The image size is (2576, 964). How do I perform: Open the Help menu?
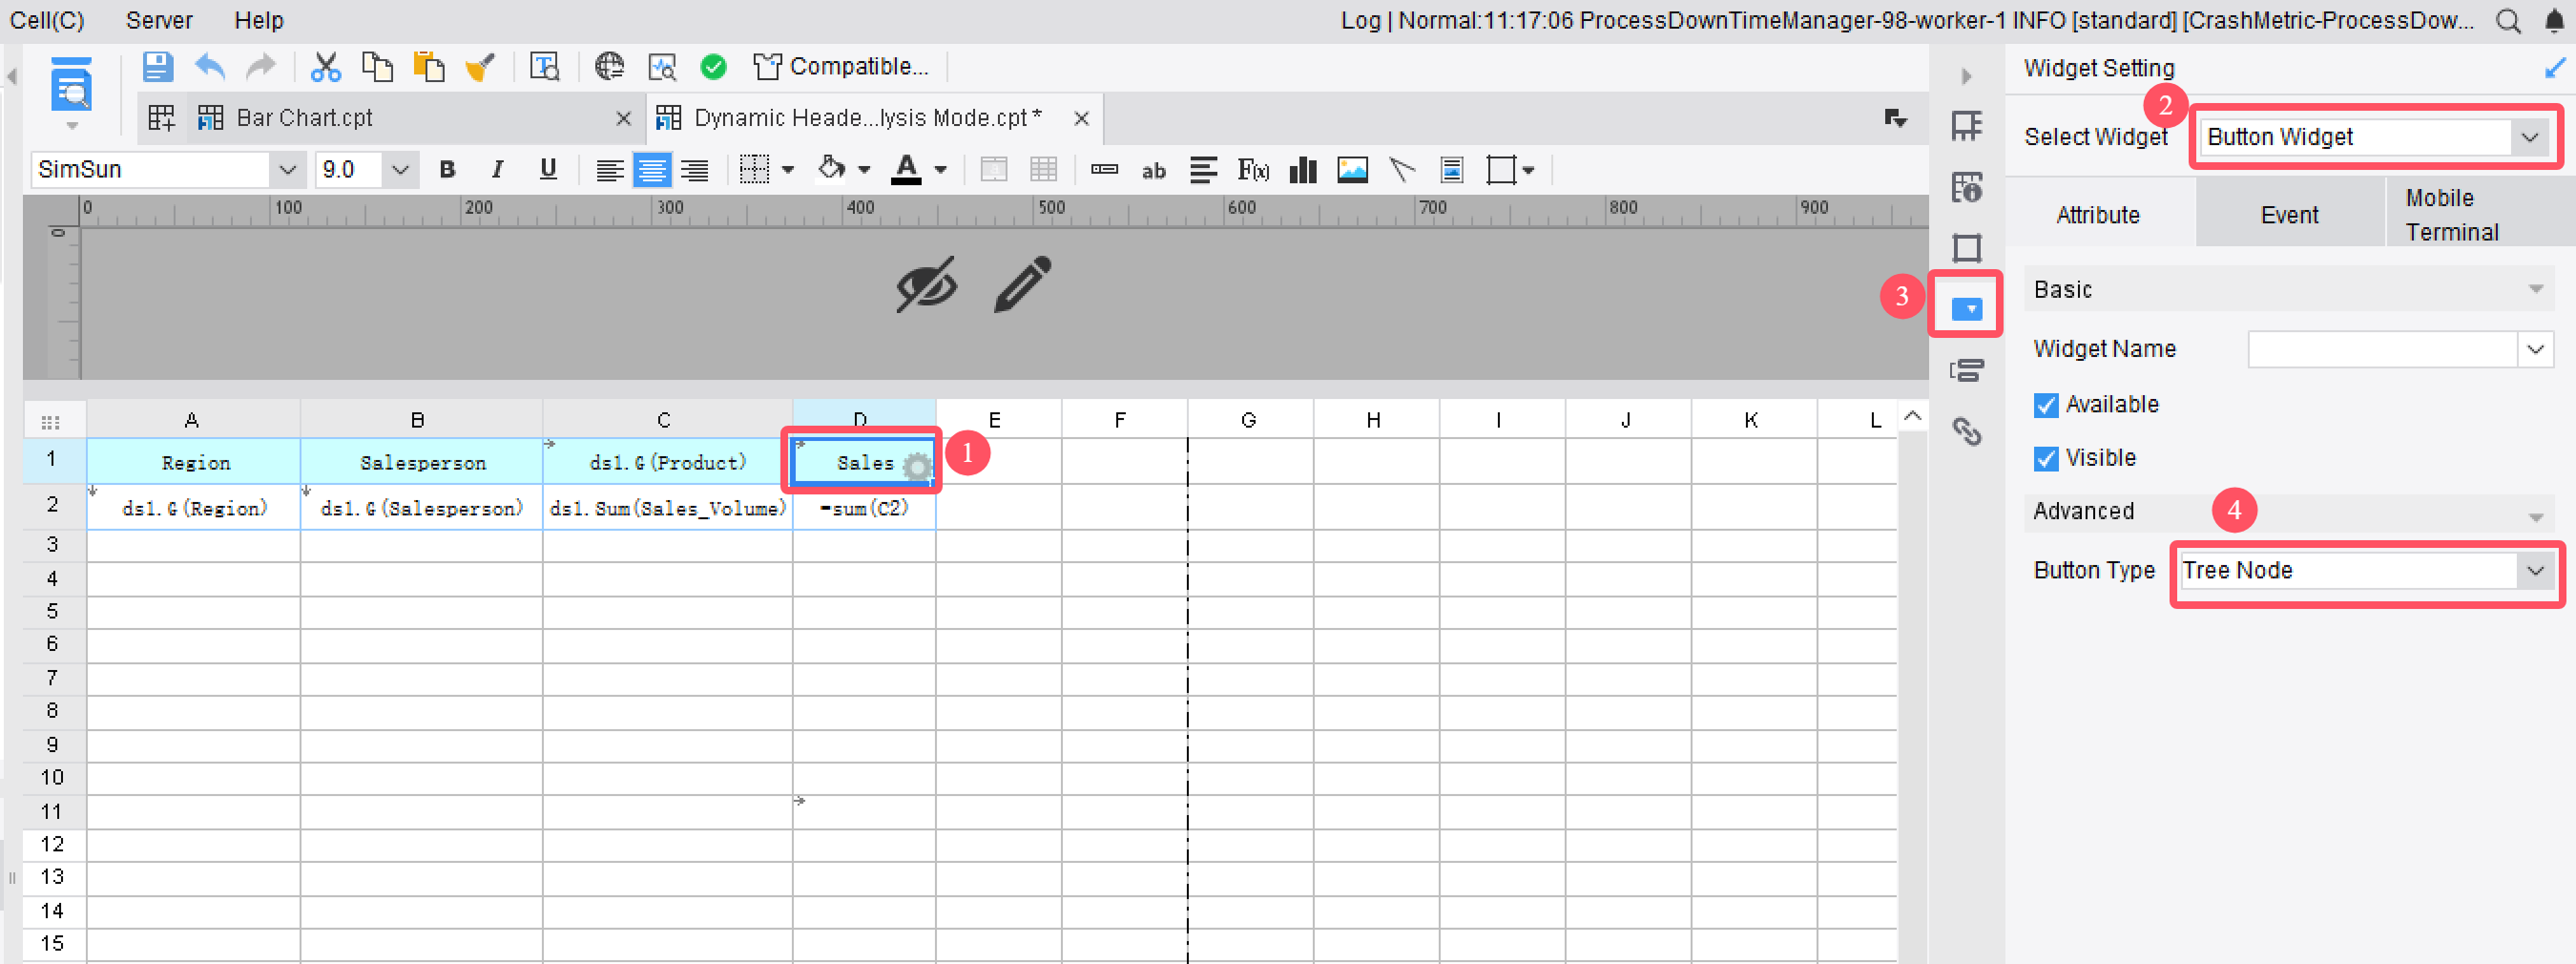[x=259, y=21]
